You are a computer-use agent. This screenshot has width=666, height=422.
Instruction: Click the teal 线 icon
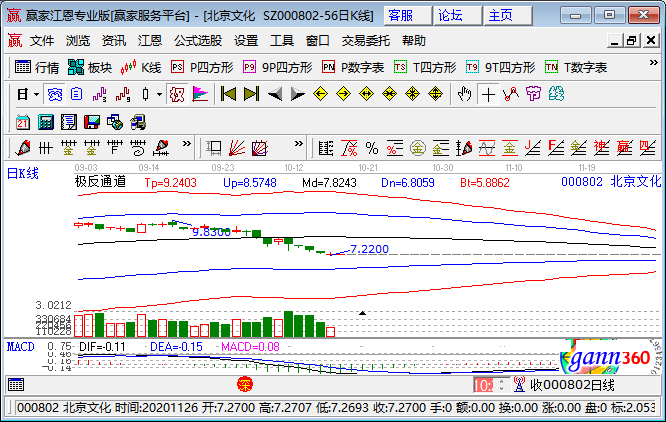tap(556, 94)
